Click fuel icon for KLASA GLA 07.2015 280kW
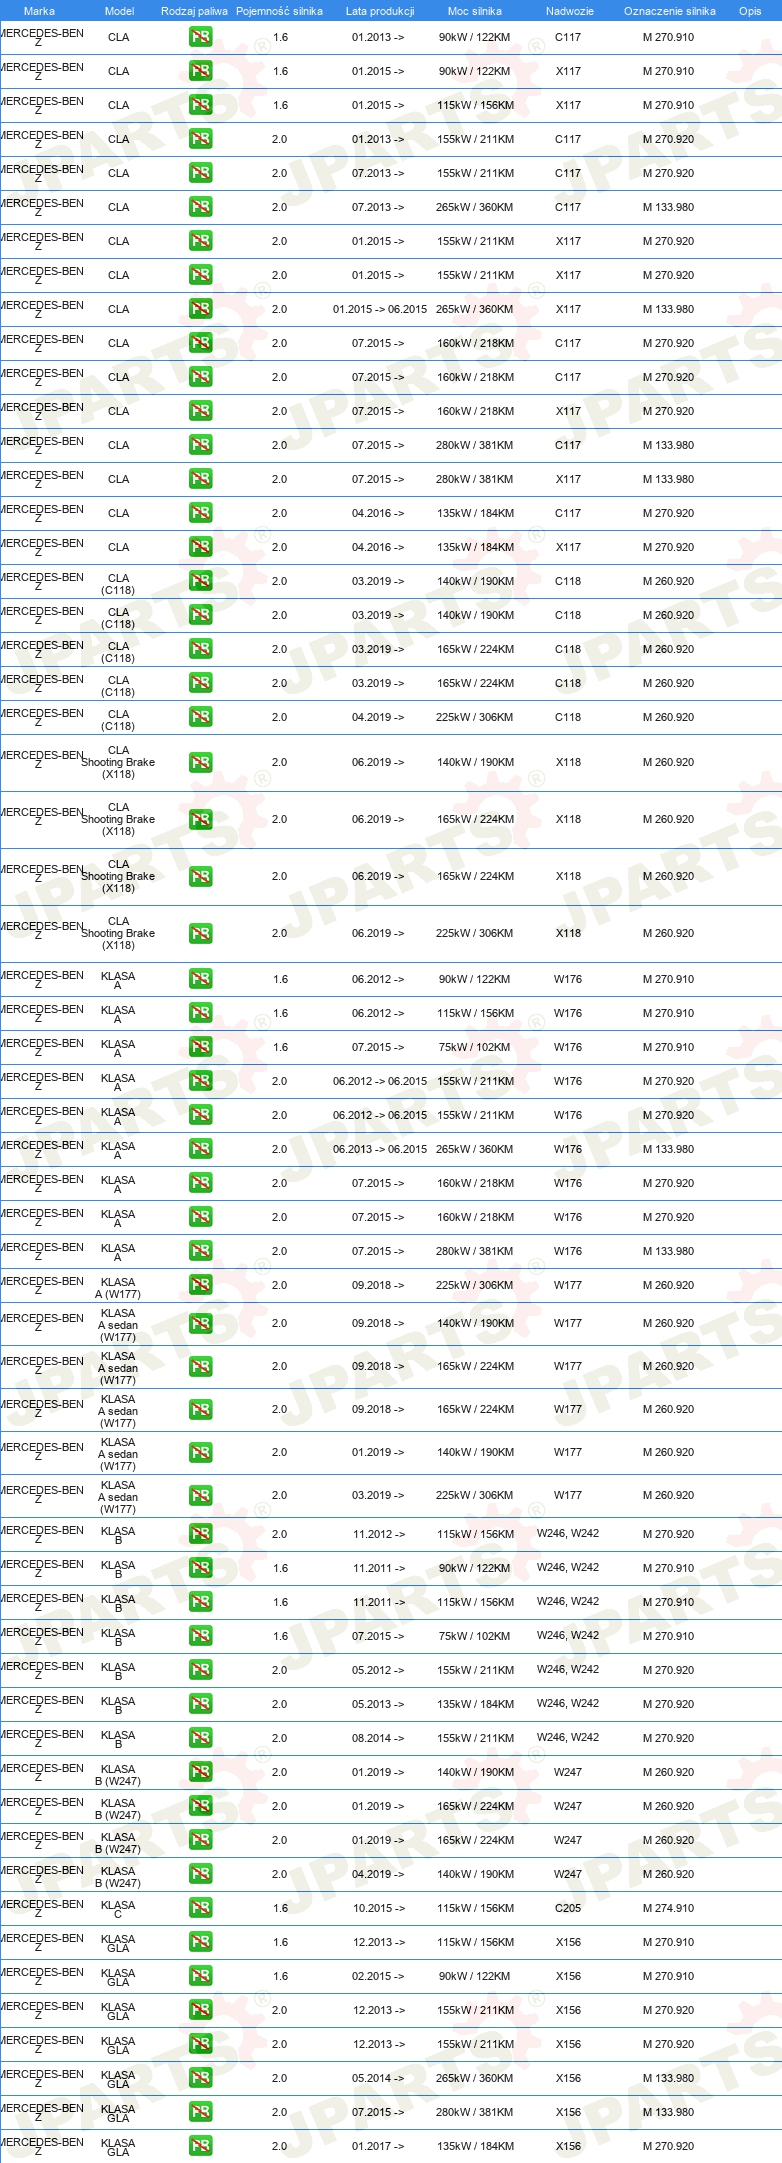Screen dimensions: 782x2163 tap(200, 2112)
